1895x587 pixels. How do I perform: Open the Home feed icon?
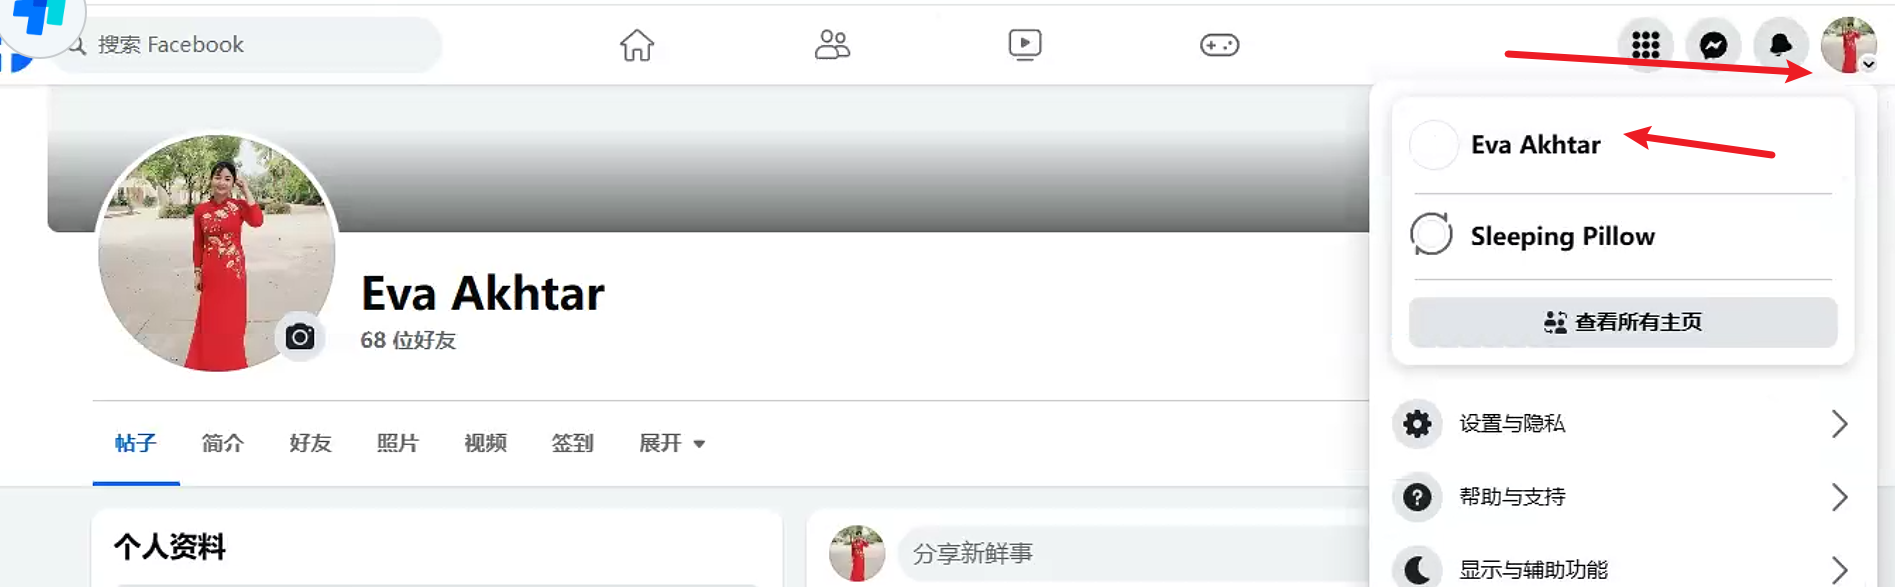click(637, 45)
